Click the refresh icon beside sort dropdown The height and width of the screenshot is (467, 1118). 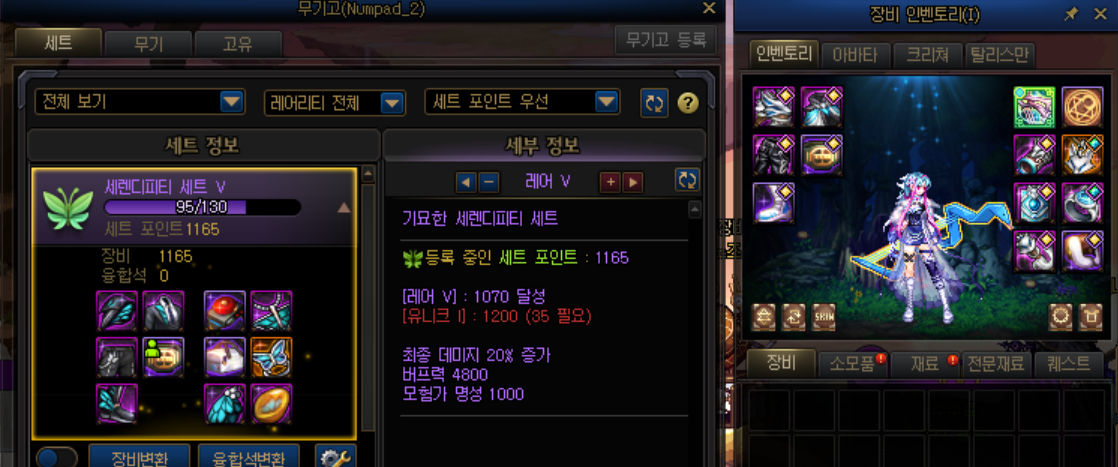click(x=654, y=103)
